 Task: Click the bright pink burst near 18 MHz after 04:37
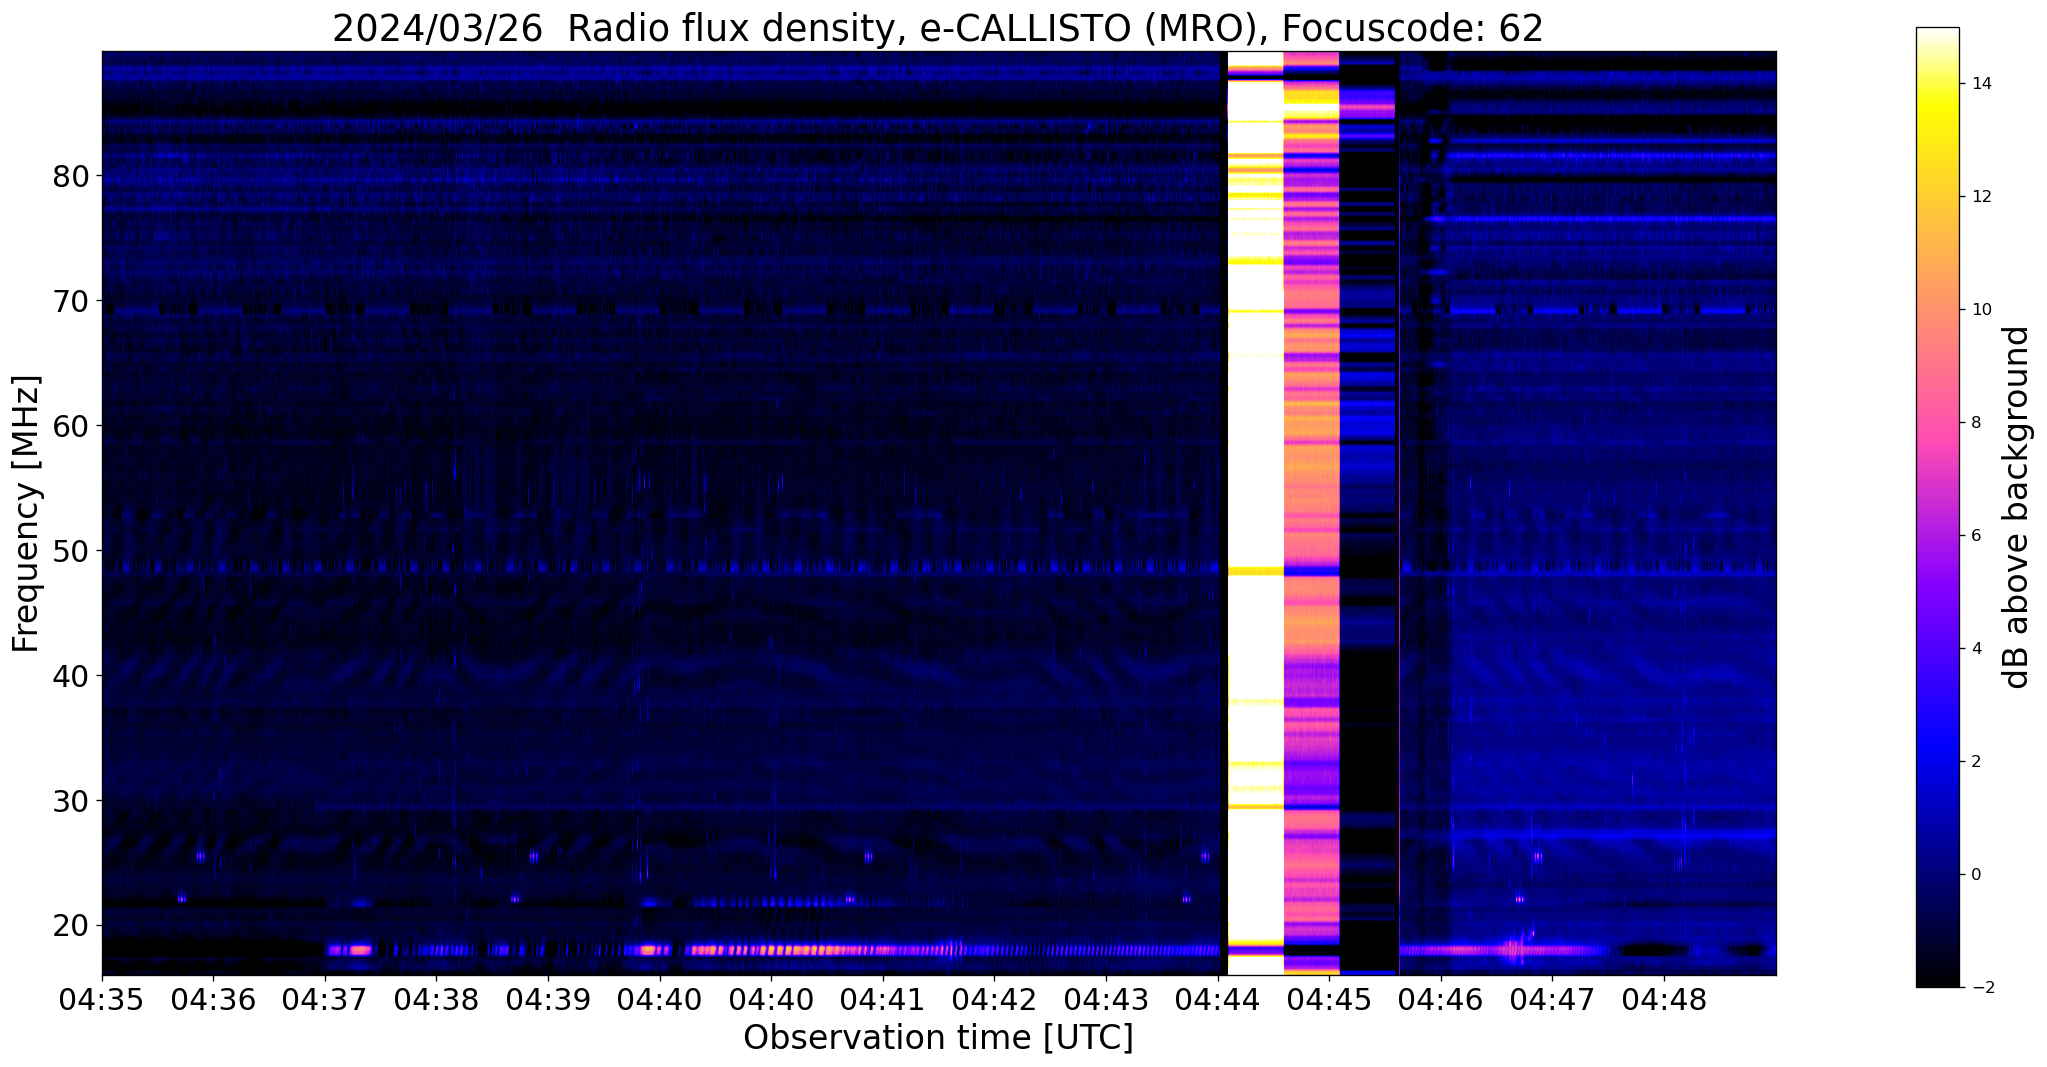[350, 950]
